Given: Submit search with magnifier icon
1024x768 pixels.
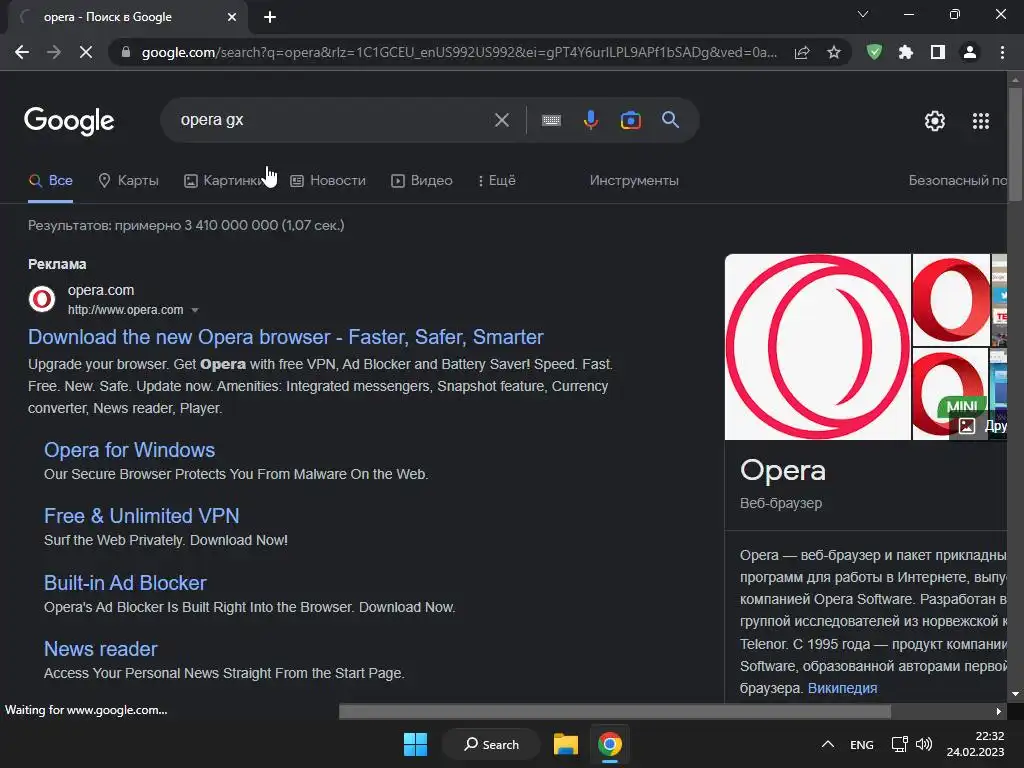Looking at the screenshot, I should [x=670, y=120].
